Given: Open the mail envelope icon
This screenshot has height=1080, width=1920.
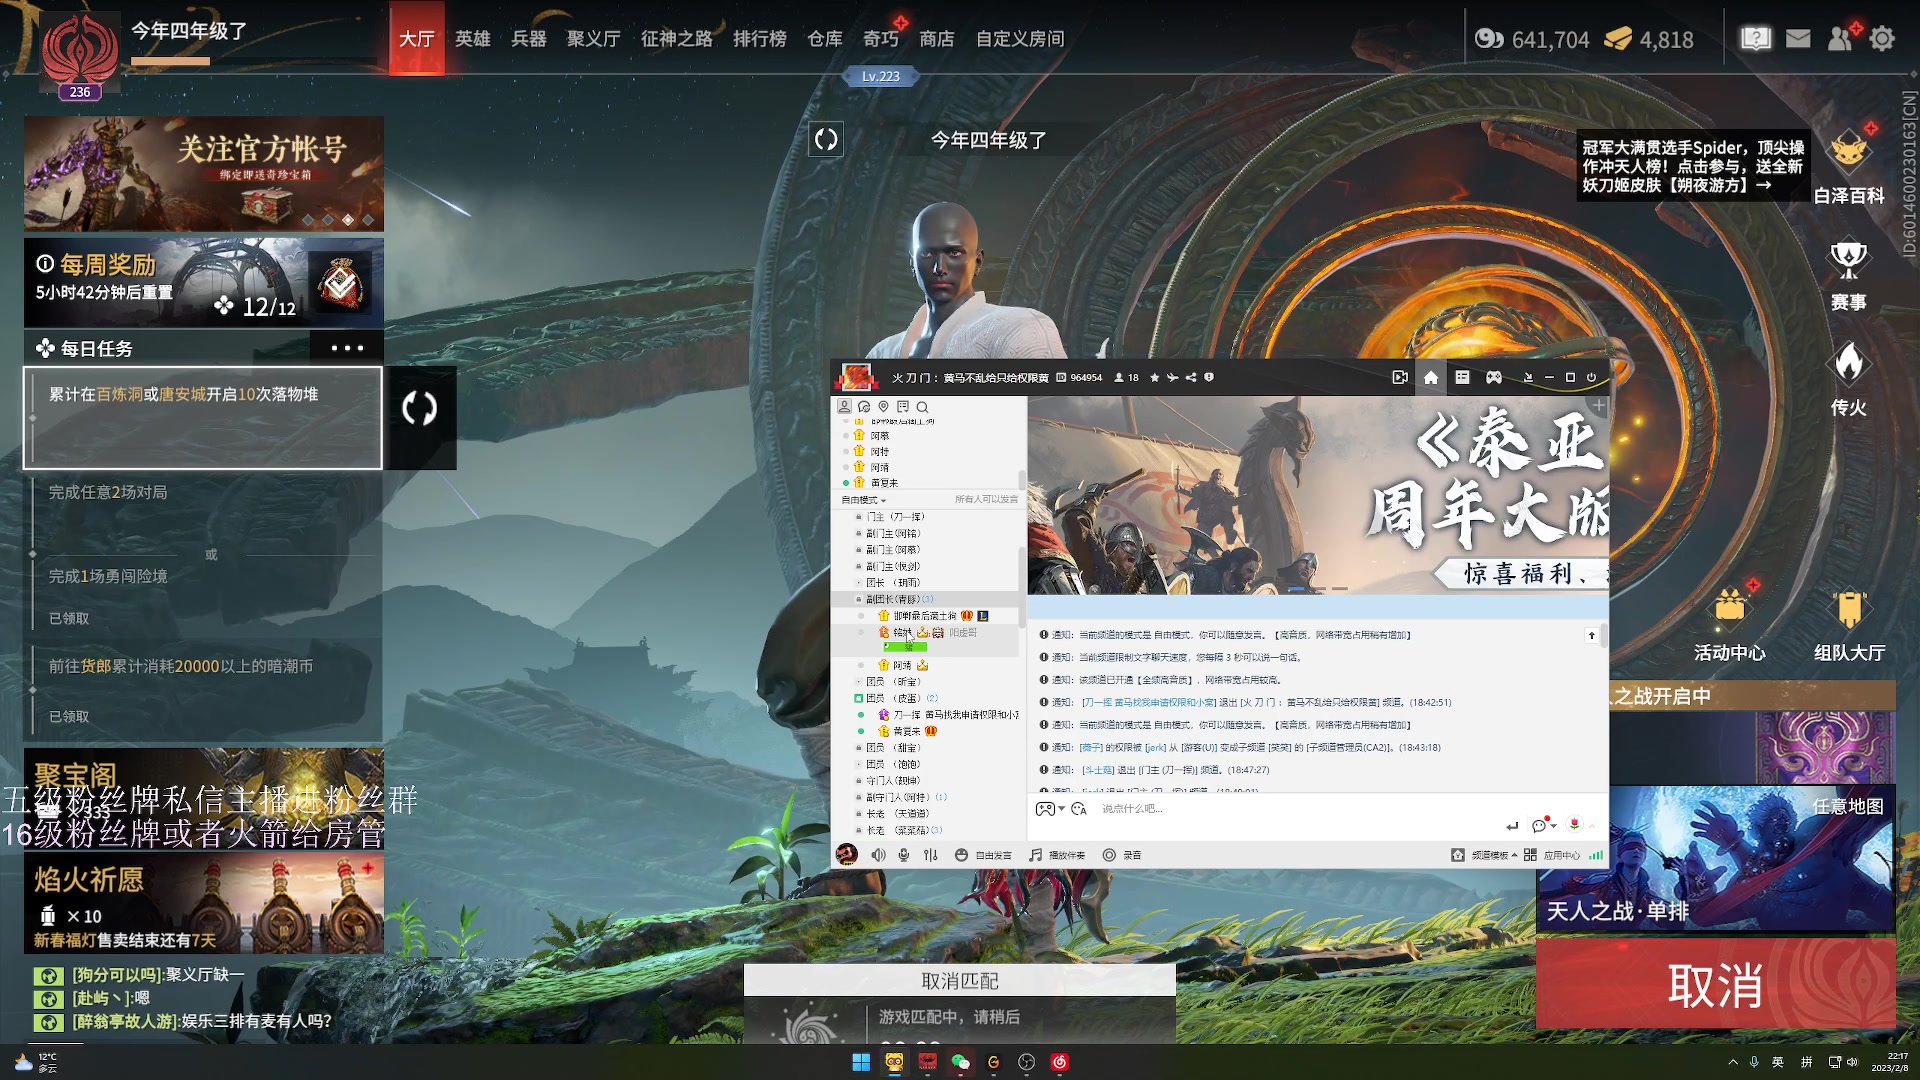Looking at the screenshot, I should tap(1798, 39).
